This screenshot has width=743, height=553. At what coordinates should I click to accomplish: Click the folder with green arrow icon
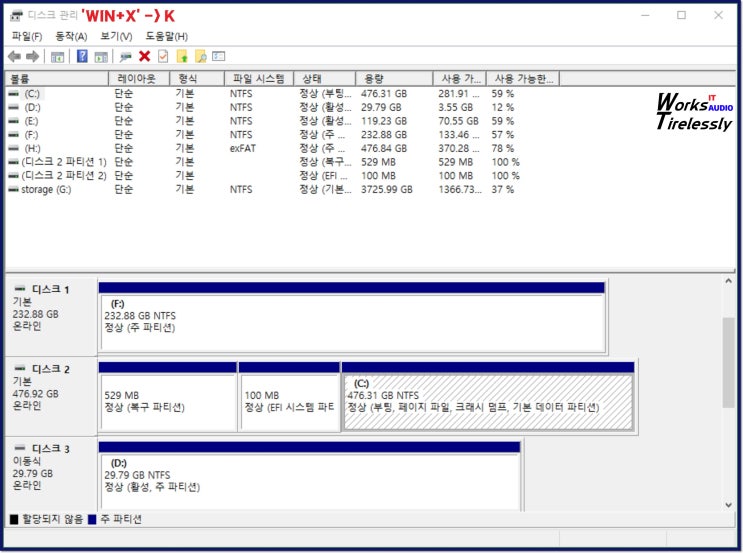pos(182,57)
